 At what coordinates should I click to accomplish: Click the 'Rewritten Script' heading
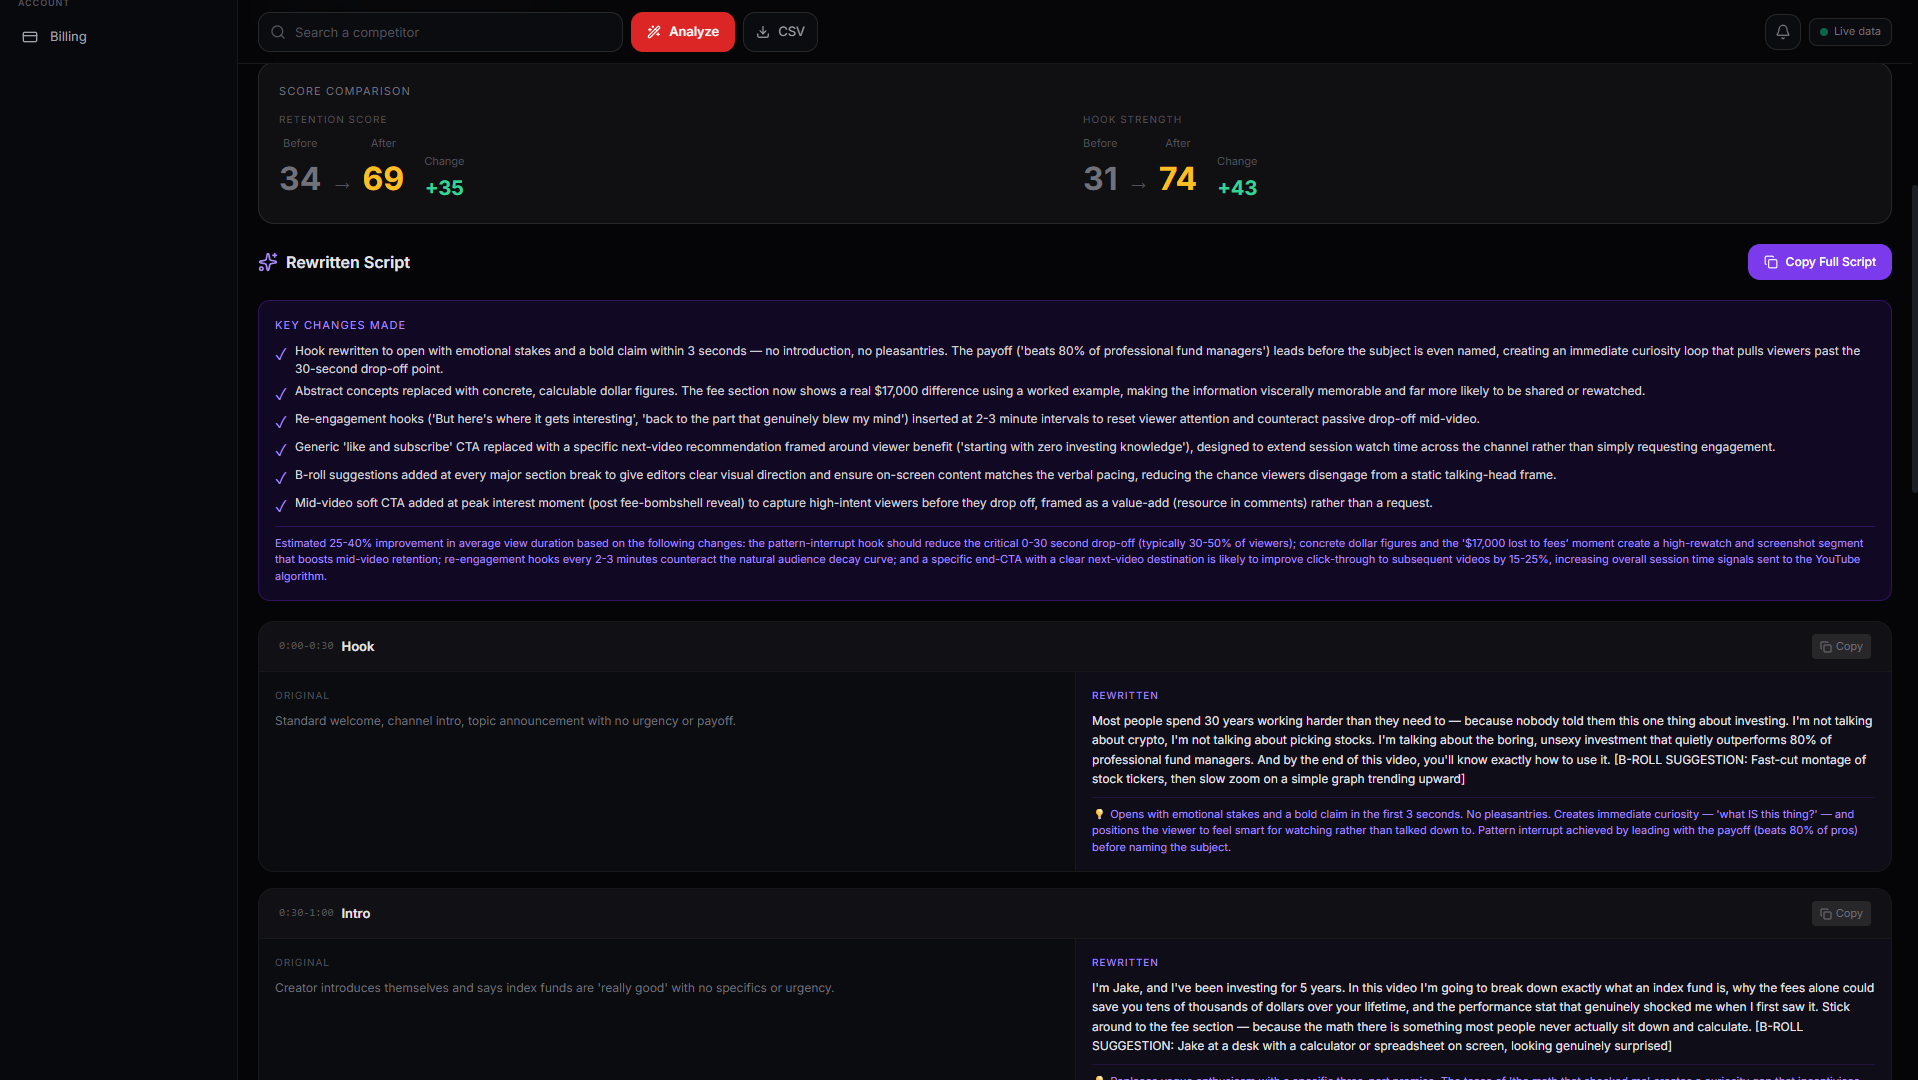[x=348, y=262]
